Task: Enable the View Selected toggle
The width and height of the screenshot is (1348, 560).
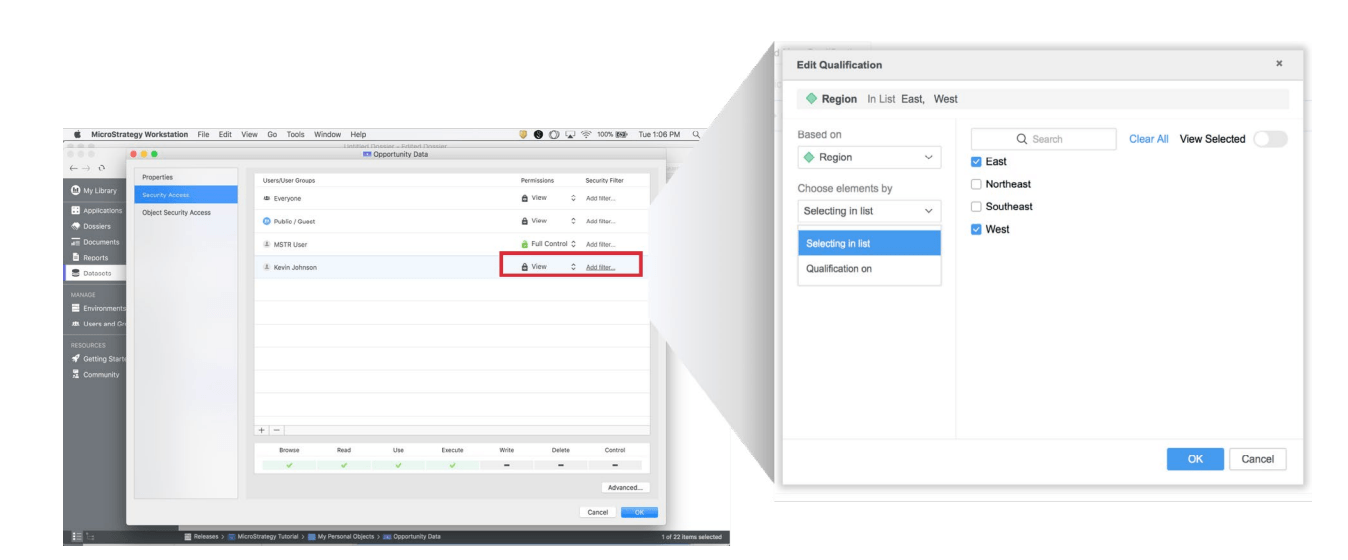Action: (1270, 139)
